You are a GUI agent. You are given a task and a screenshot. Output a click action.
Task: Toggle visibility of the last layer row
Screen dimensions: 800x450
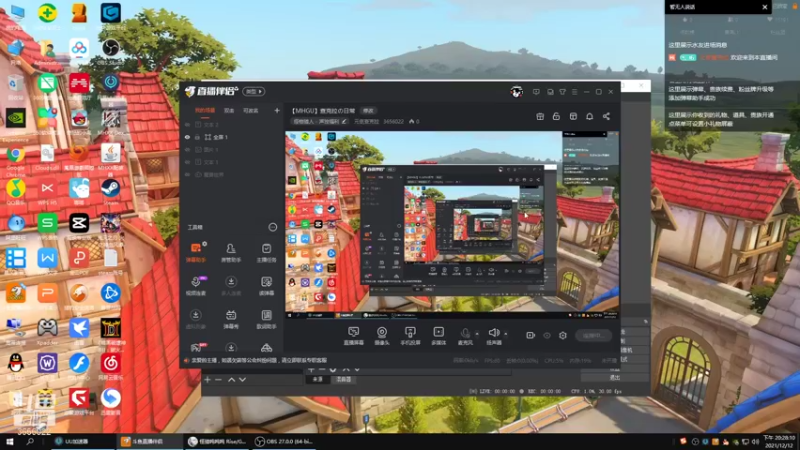[187, 174]
